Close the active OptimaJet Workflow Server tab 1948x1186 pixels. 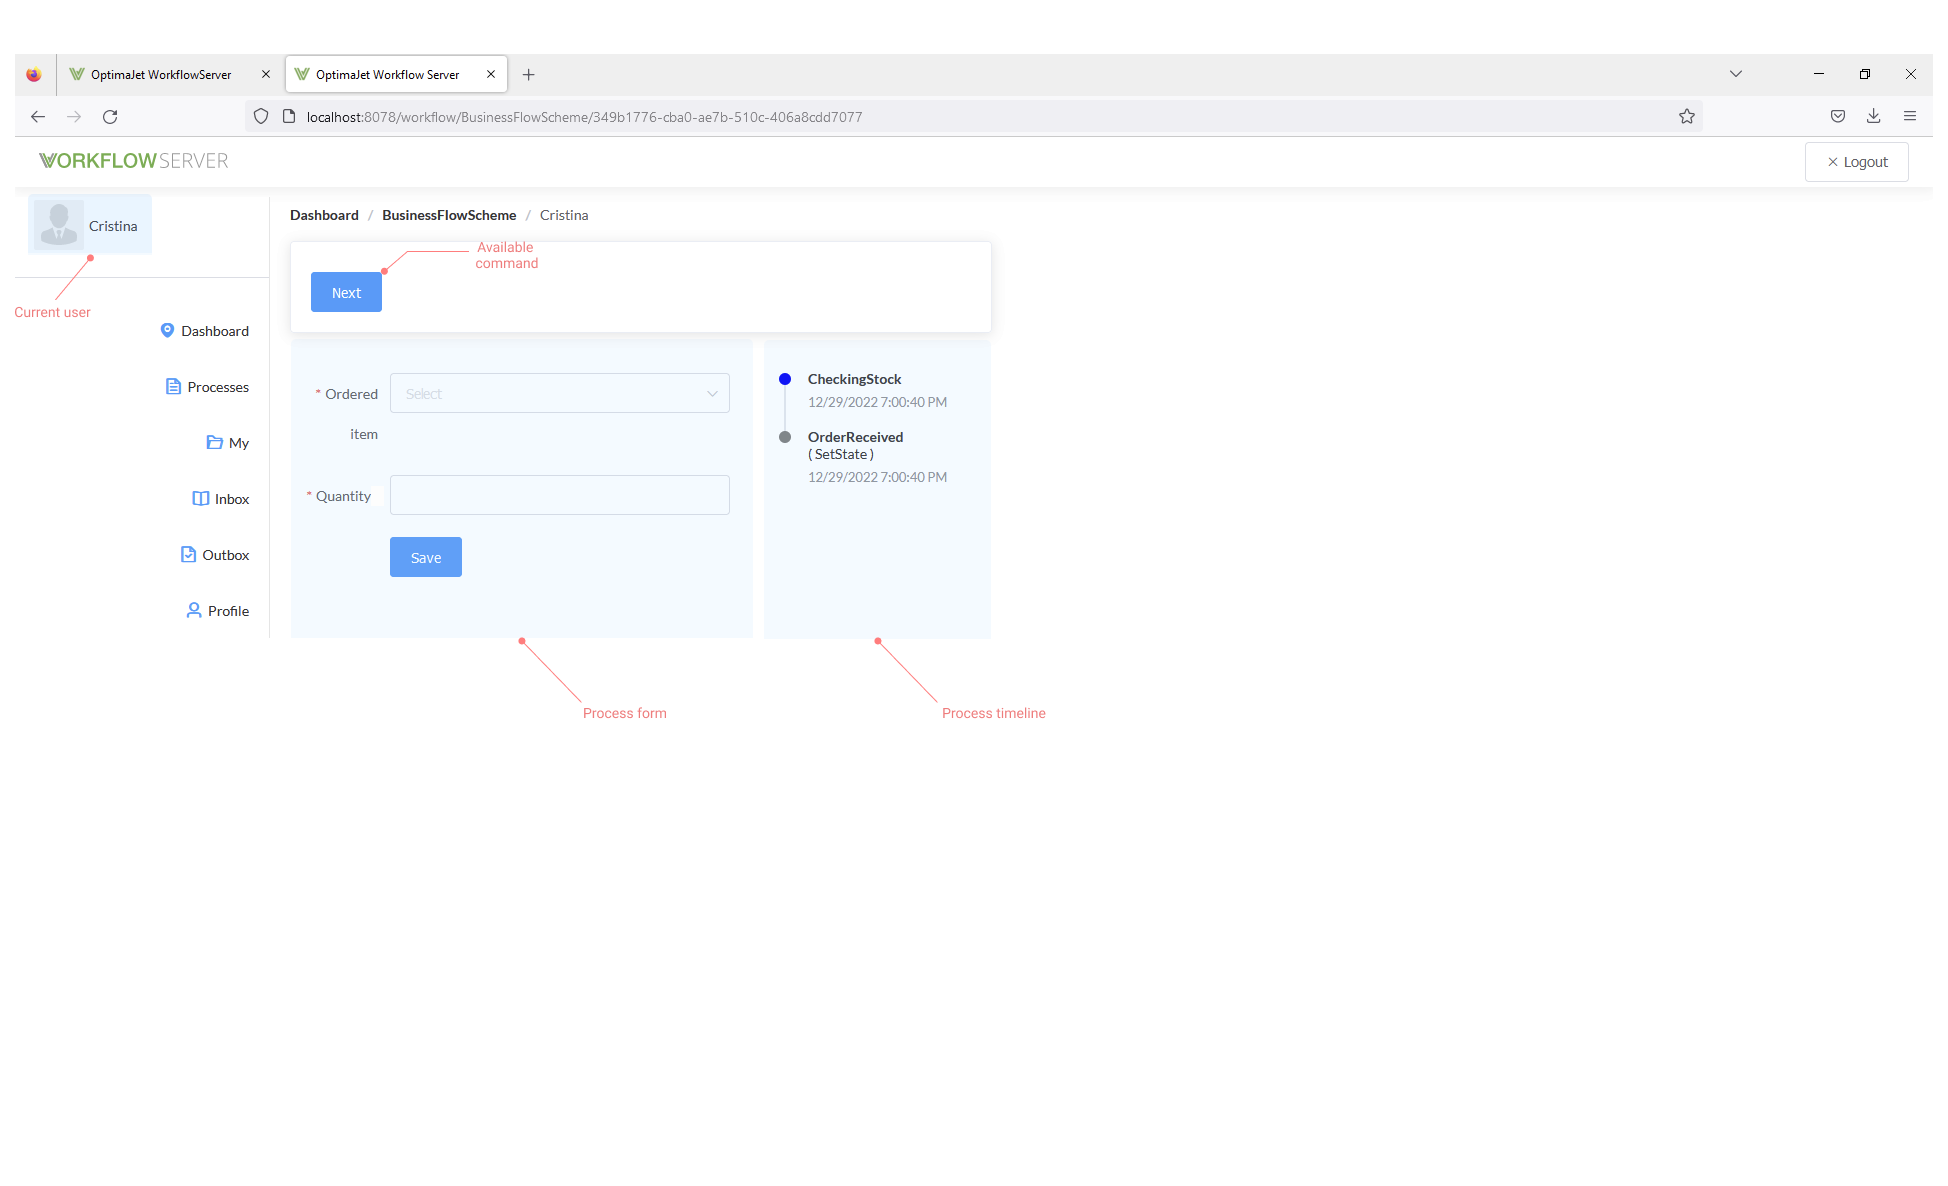click(x=491, y=74)
